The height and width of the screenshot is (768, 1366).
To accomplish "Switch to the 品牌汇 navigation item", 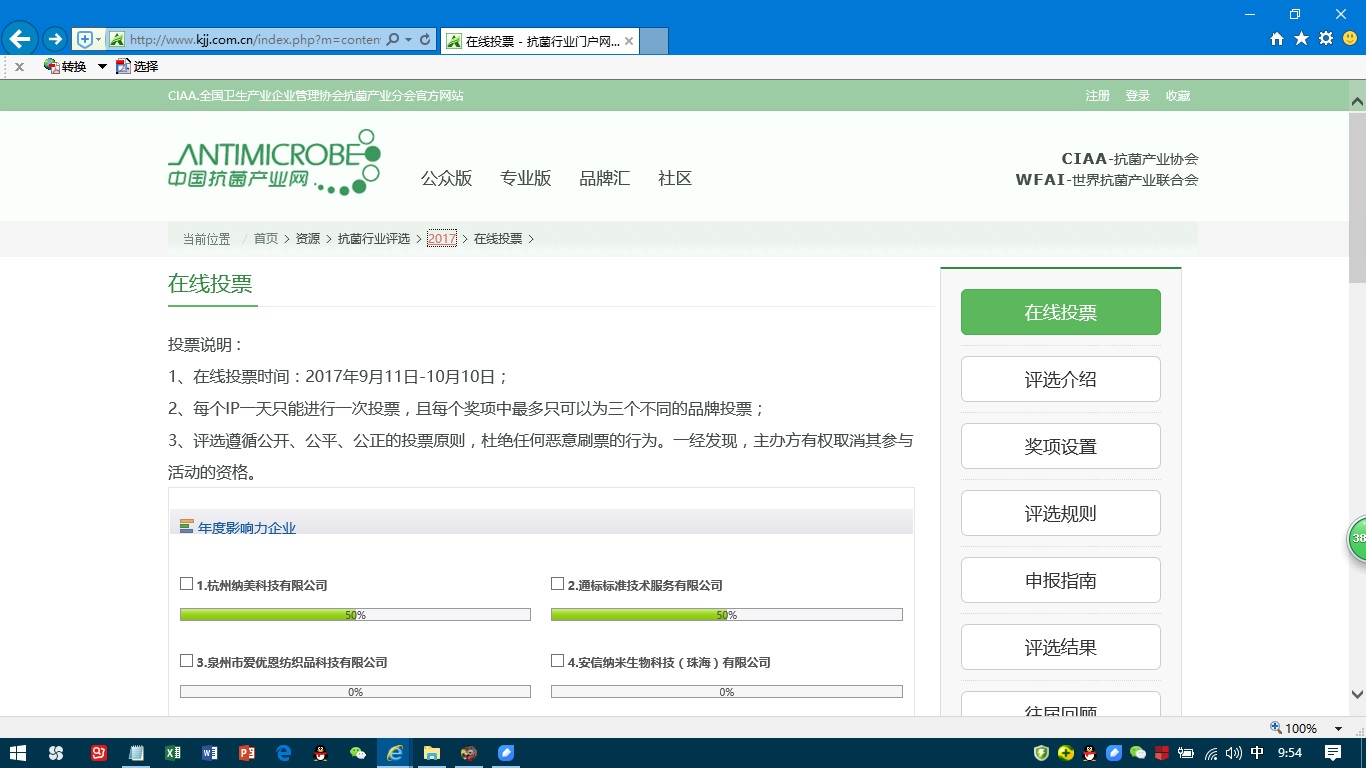I will coord(604,179).
